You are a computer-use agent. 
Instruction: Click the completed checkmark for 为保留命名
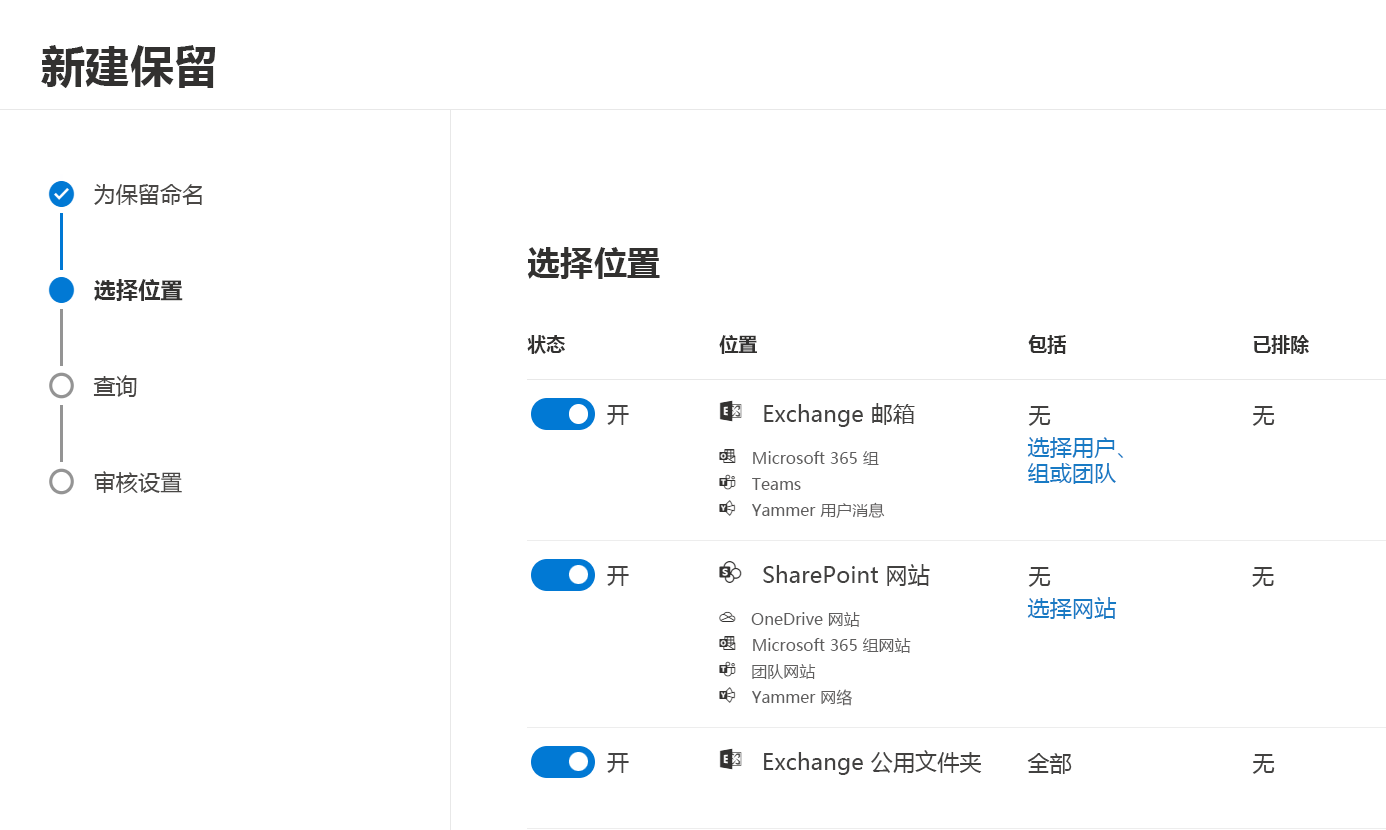coord(62,194)
